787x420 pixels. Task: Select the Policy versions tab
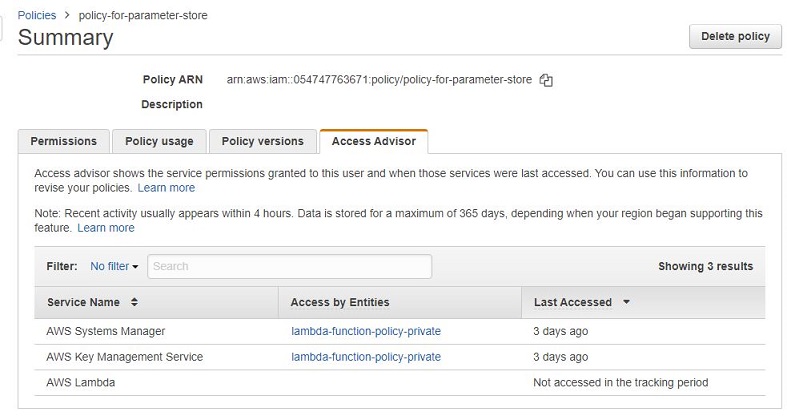[263, 142]
